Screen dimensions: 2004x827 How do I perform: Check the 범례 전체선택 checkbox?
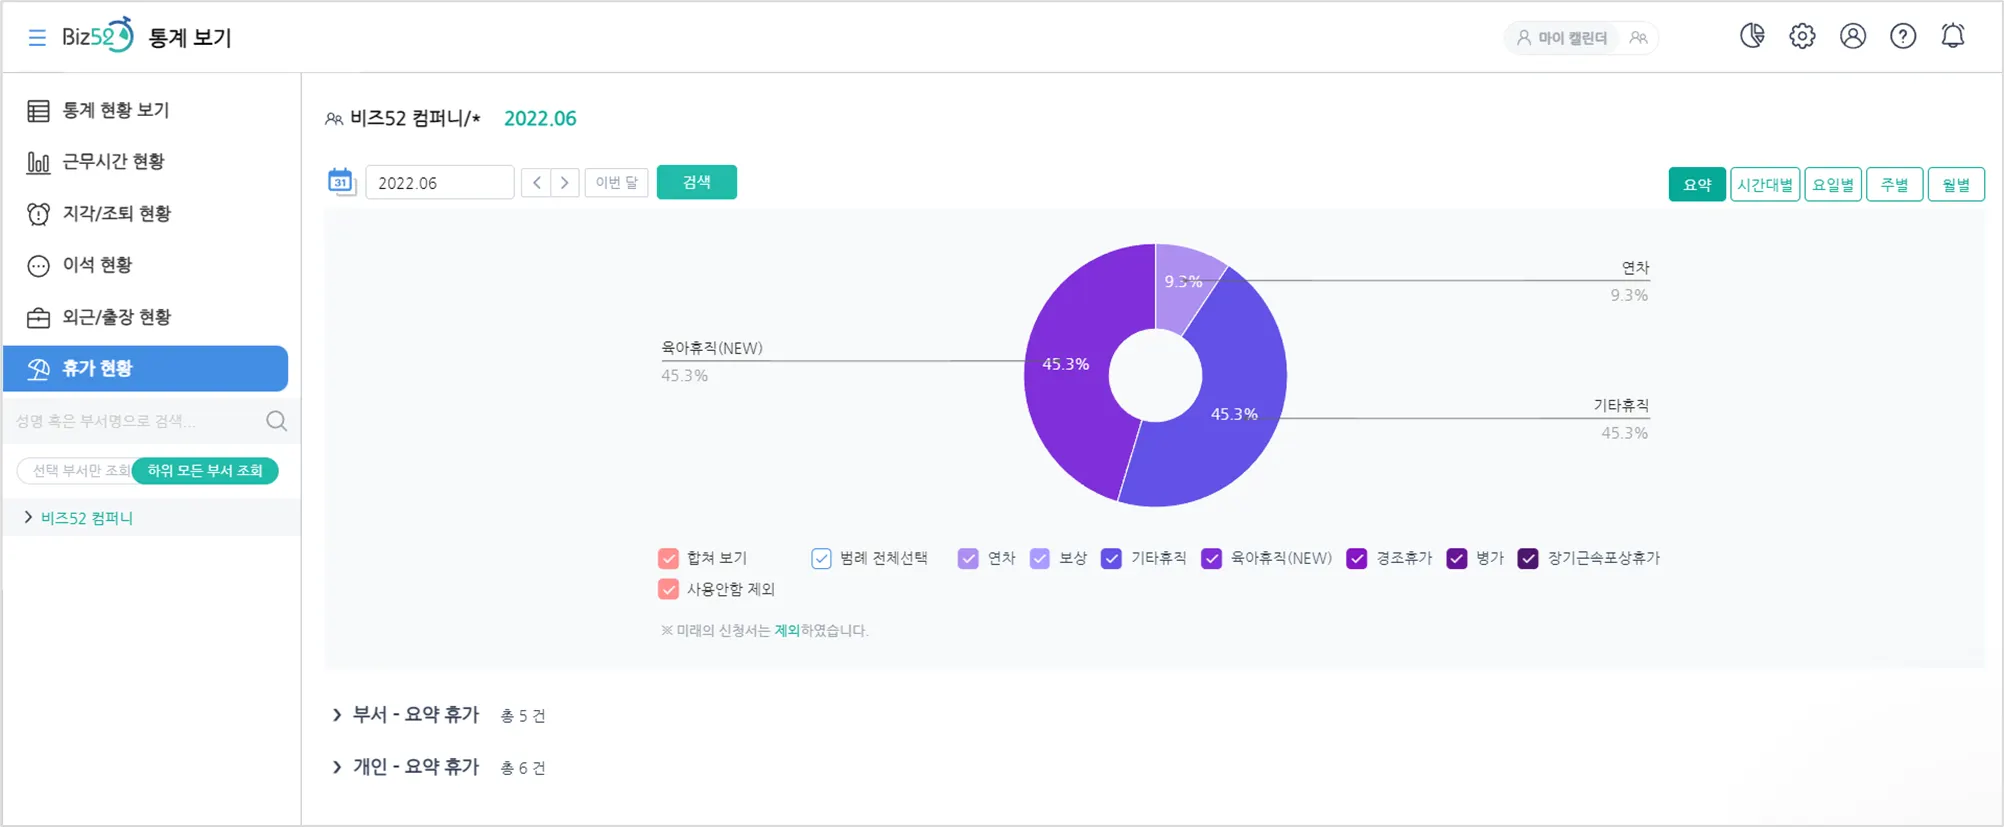coord(821,558)
